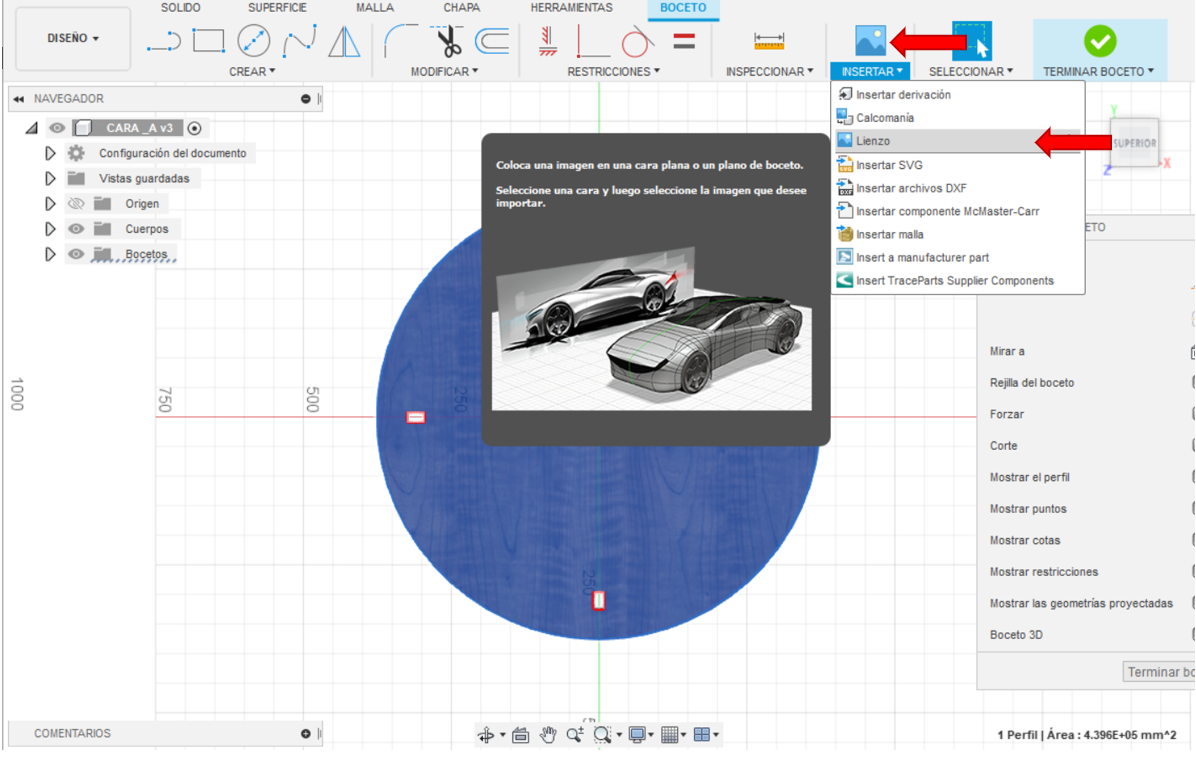The height and width of the screenshot is (757, 1196).
Task: Switch to the SOLIDO tab
Action: tap(181, 8)
